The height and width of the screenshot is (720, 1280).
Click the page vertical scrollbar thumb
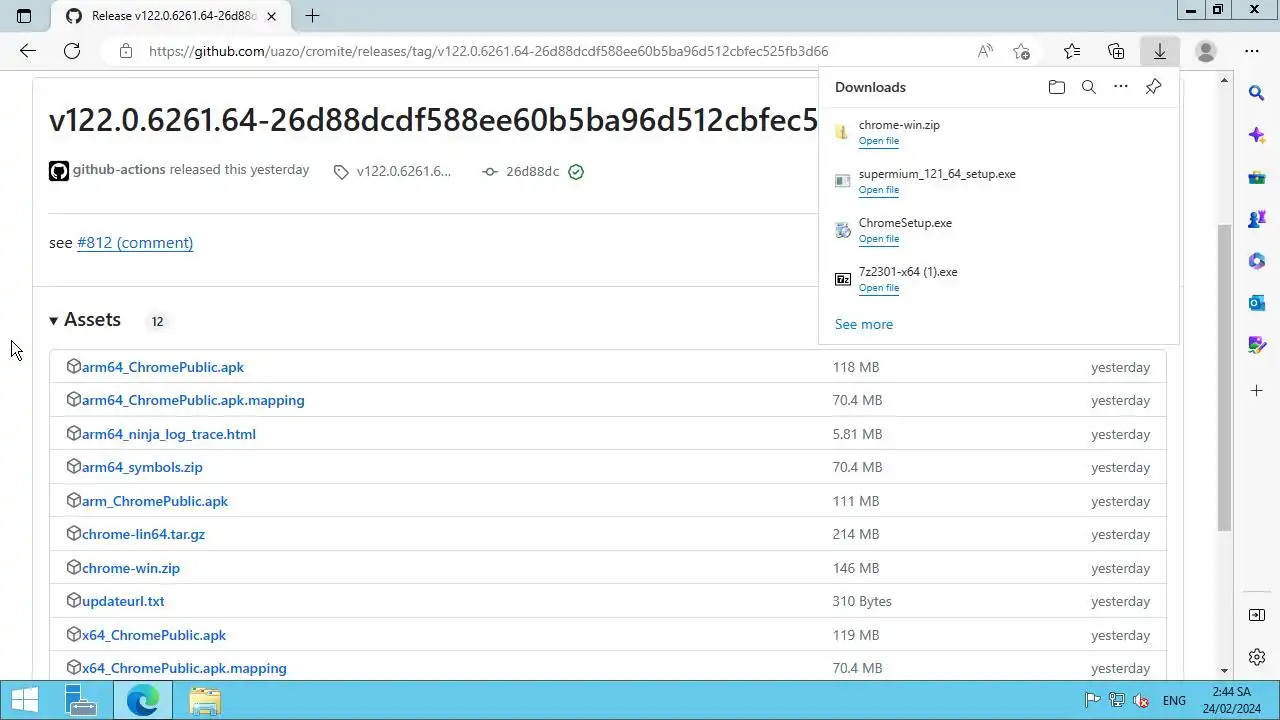pos(1224,377)
